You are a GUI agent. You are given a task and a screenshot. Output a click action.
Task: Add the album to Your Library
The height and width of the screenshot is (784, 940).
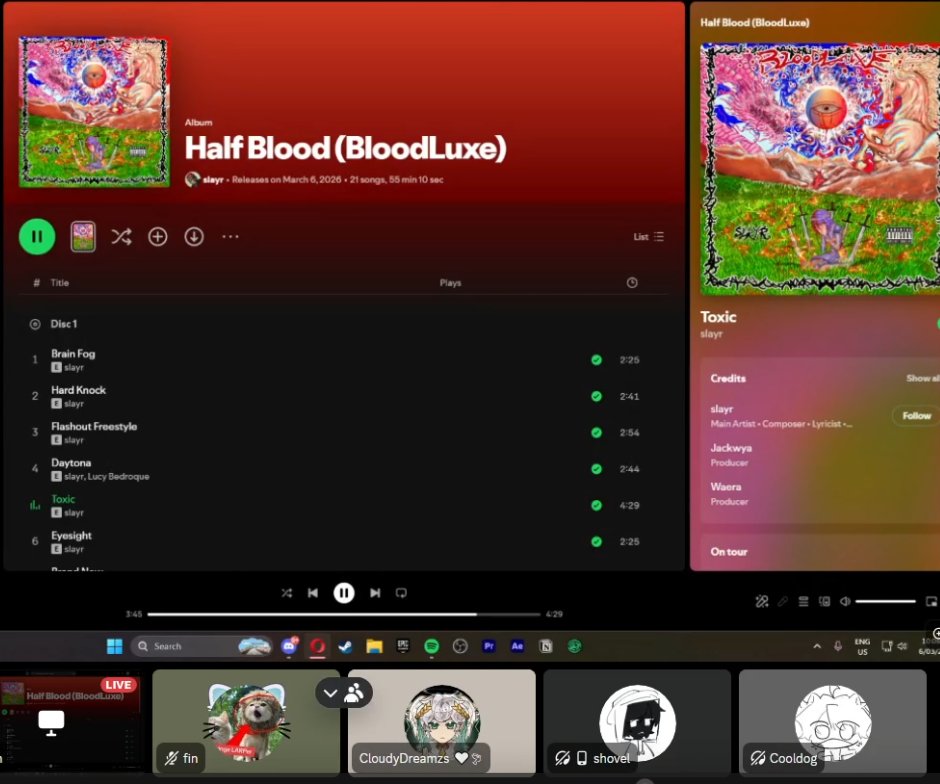click(x=158, y=237)
